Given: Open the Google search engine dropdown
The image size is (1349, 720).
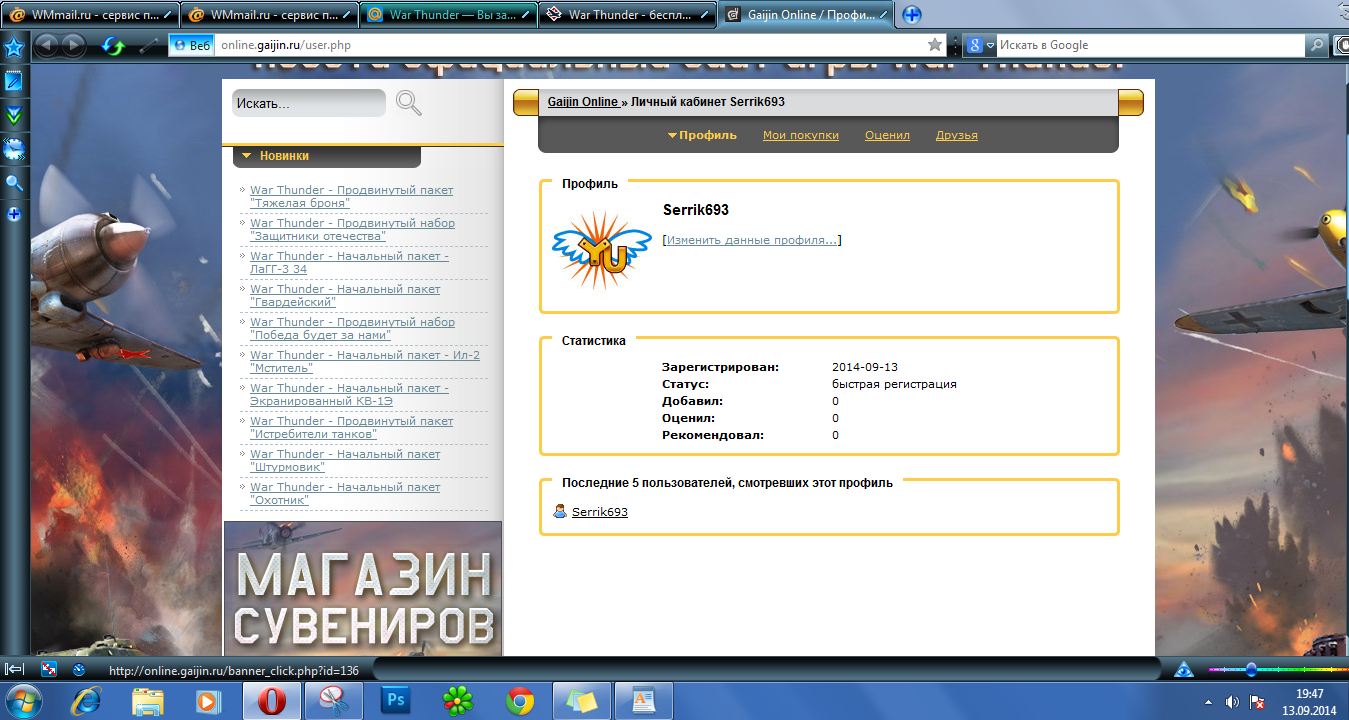Looking at the screenshot, I should pyautogui.click(x=980, y=45).
